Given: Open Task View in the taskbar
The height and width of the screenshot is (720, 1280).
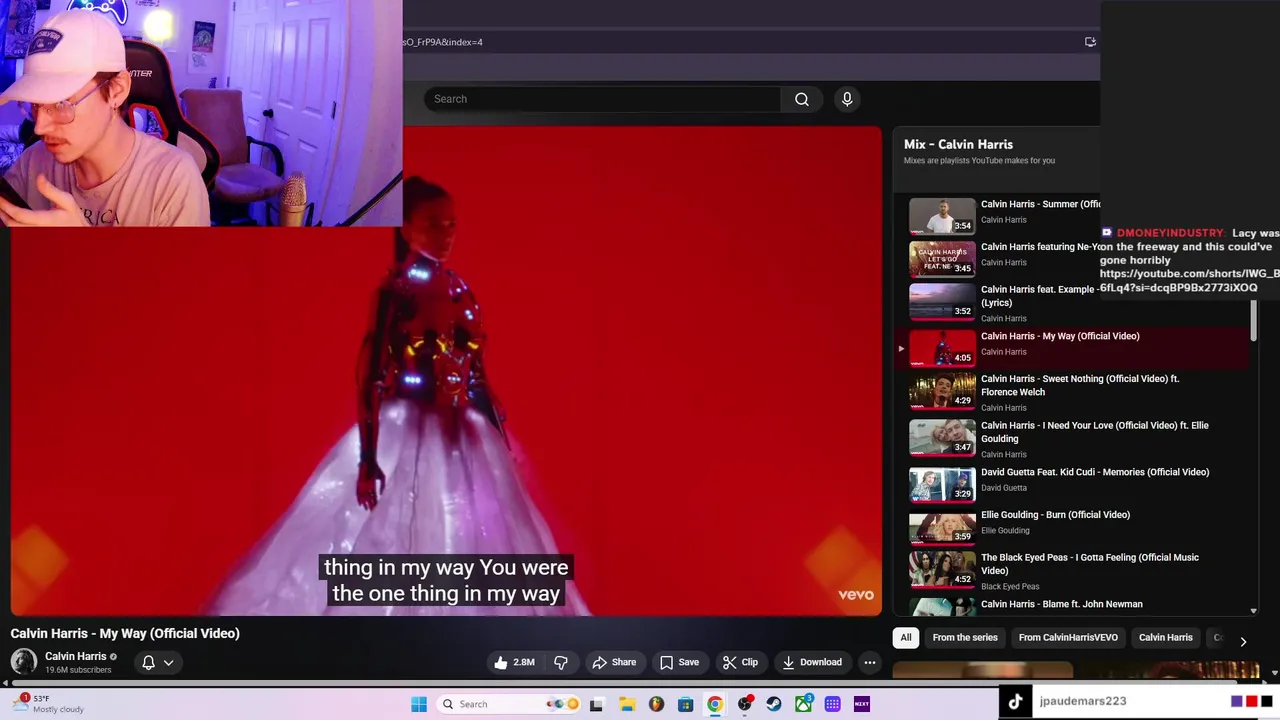Looking at the screenshot, I should [x=597, y=704].
